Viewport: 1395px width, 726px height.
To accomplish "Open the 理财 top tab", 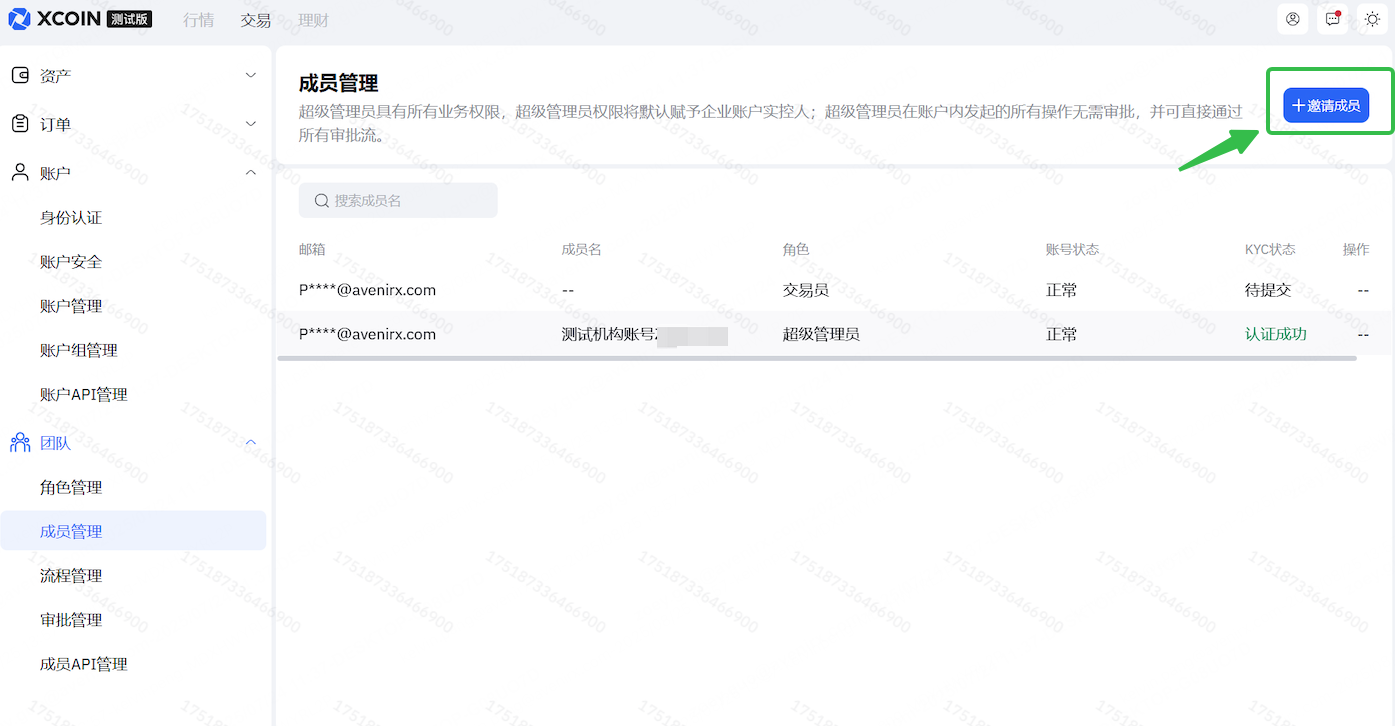I will (x=313, y=20).
